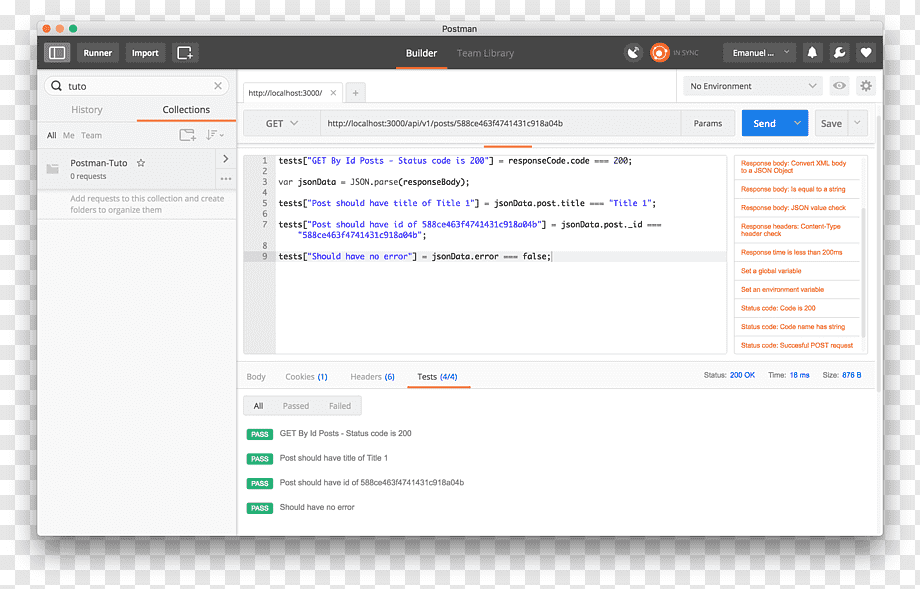Click the collection search field
This screenshot has width=920, height=589.
[137, 86]
